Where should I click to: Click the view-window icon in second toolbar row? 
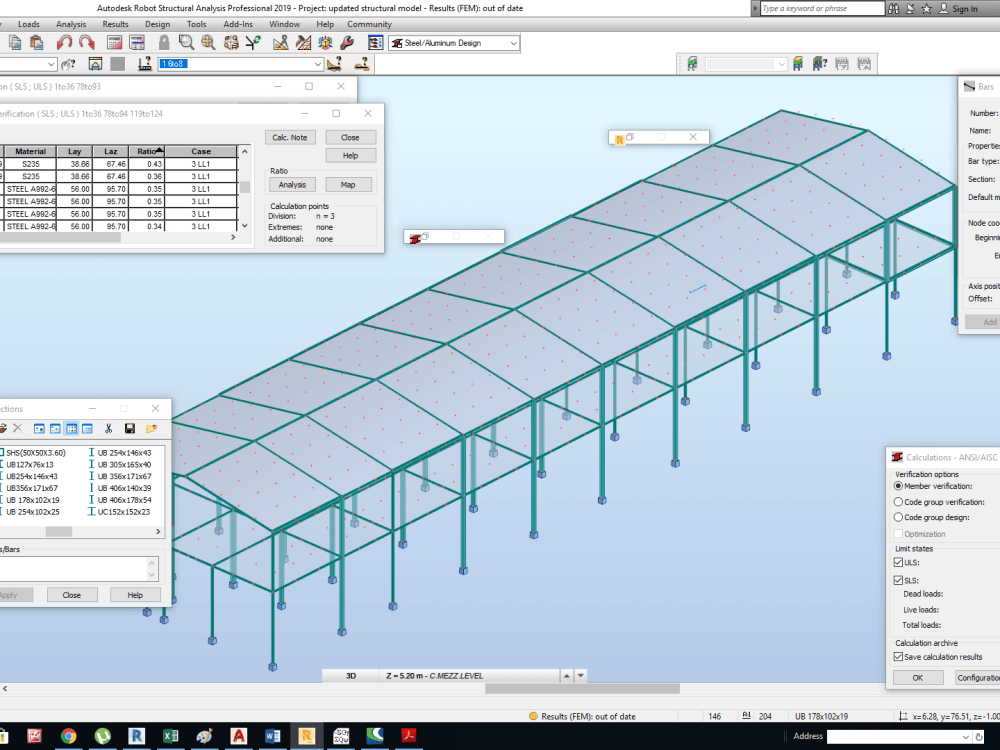point(95,64)
